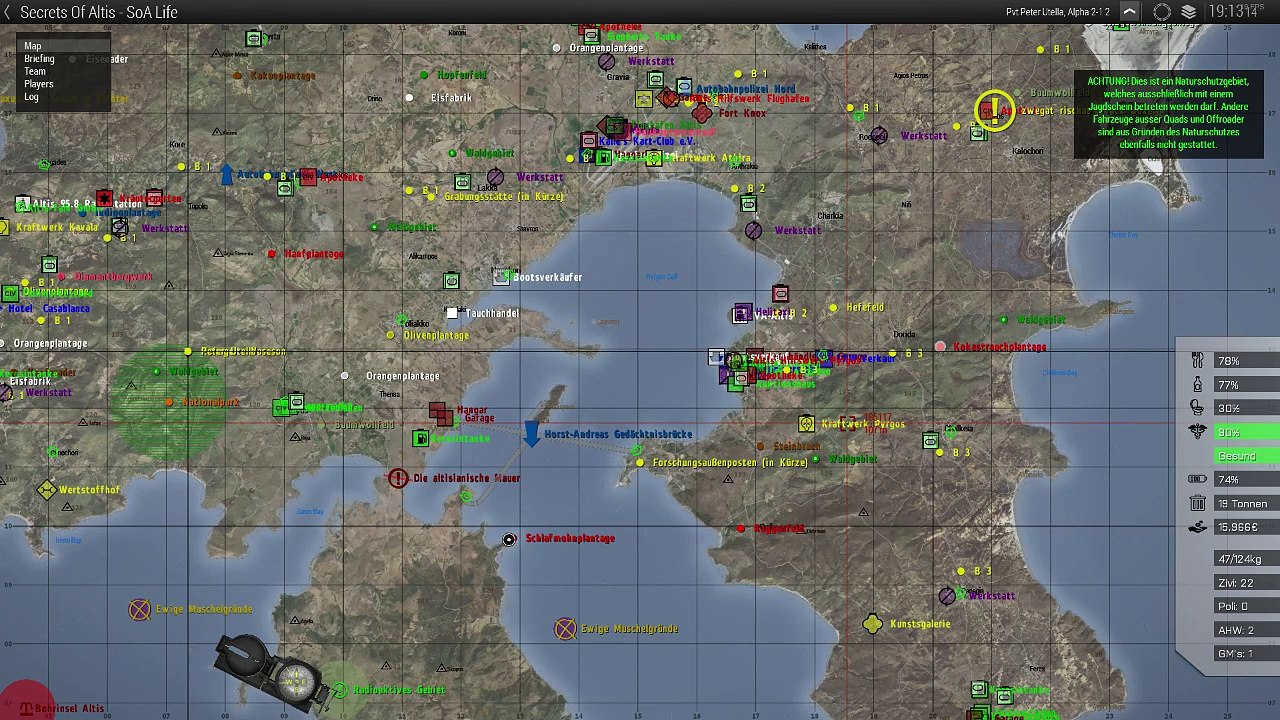Collapse the player info chevron arrow
Image resolution: width=1280 pixels, height=720 pixels.
pyautogui.click(x=1129, y=12)
